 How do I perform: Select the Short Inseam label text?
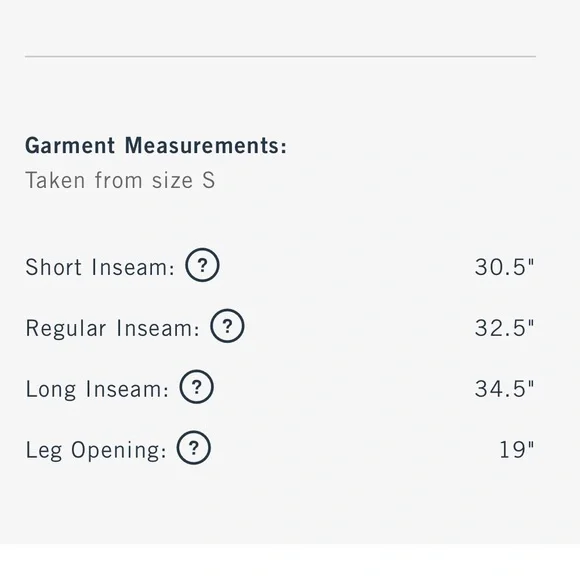100,267
